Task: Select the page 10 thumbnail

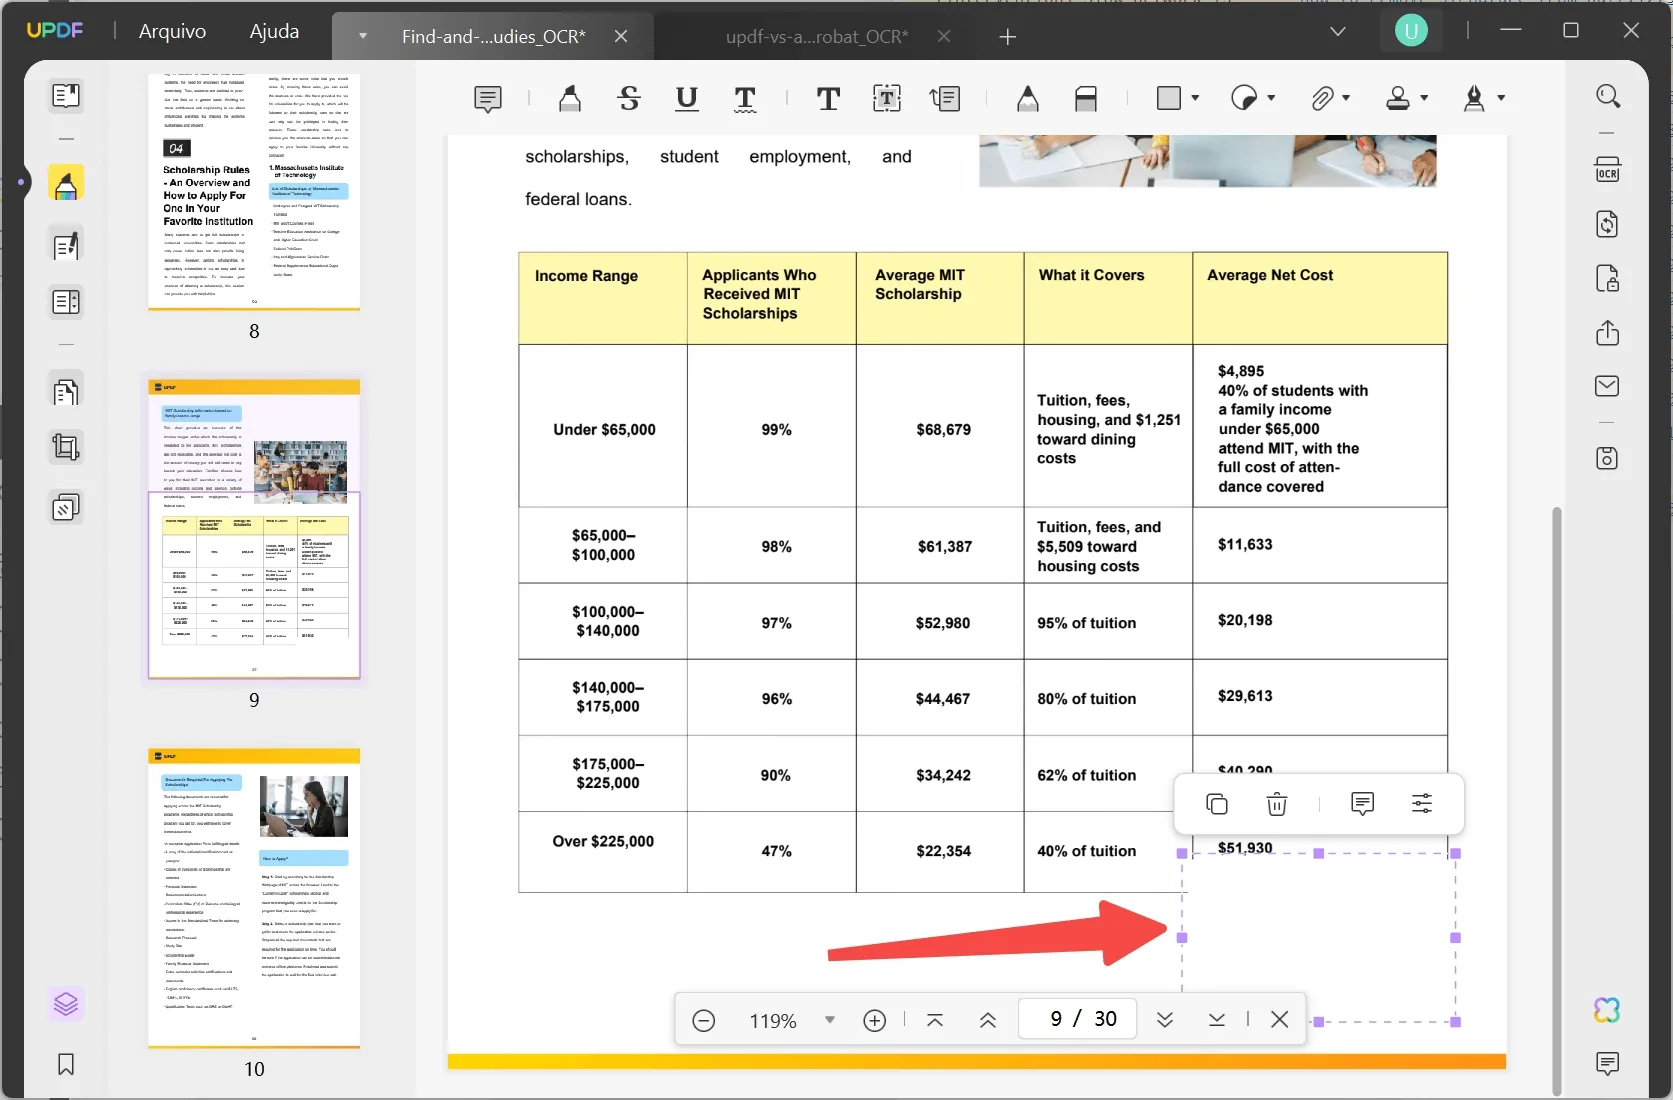Action: [254, 898]
